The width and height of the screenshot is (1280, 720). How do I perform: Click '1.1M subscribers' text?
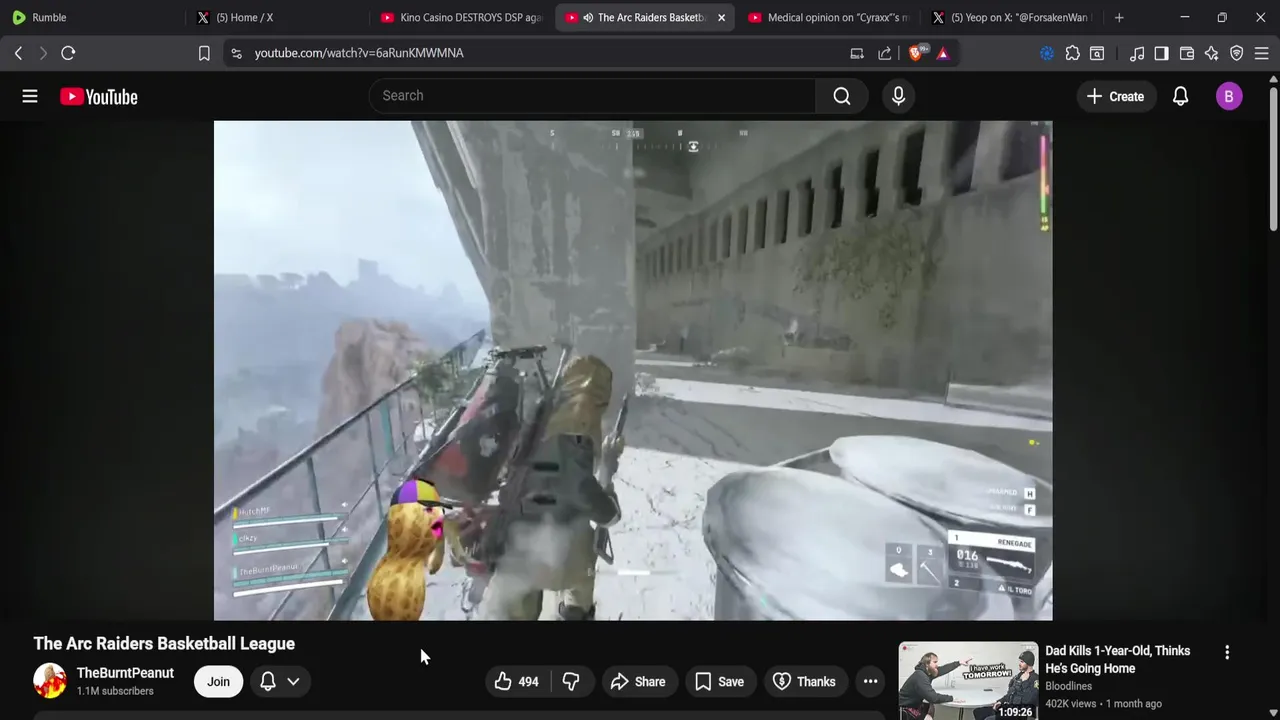[115, 691]
